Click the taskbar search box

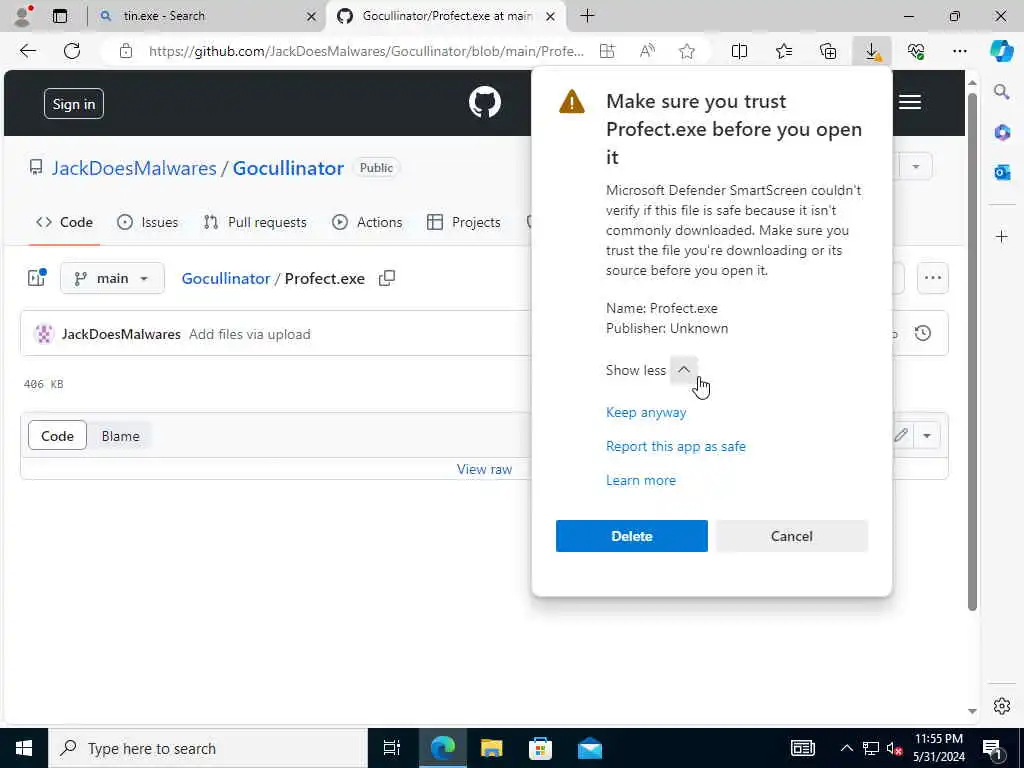[208, 748]
